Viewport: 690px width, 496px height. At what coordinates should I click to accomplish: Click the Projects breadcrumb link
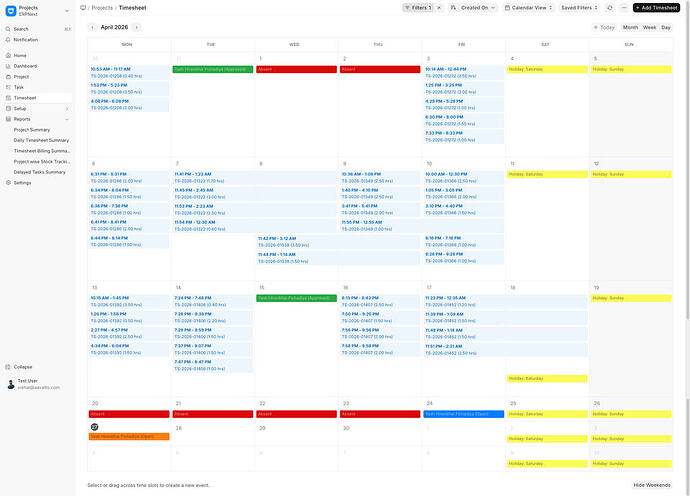coord(102,8)
